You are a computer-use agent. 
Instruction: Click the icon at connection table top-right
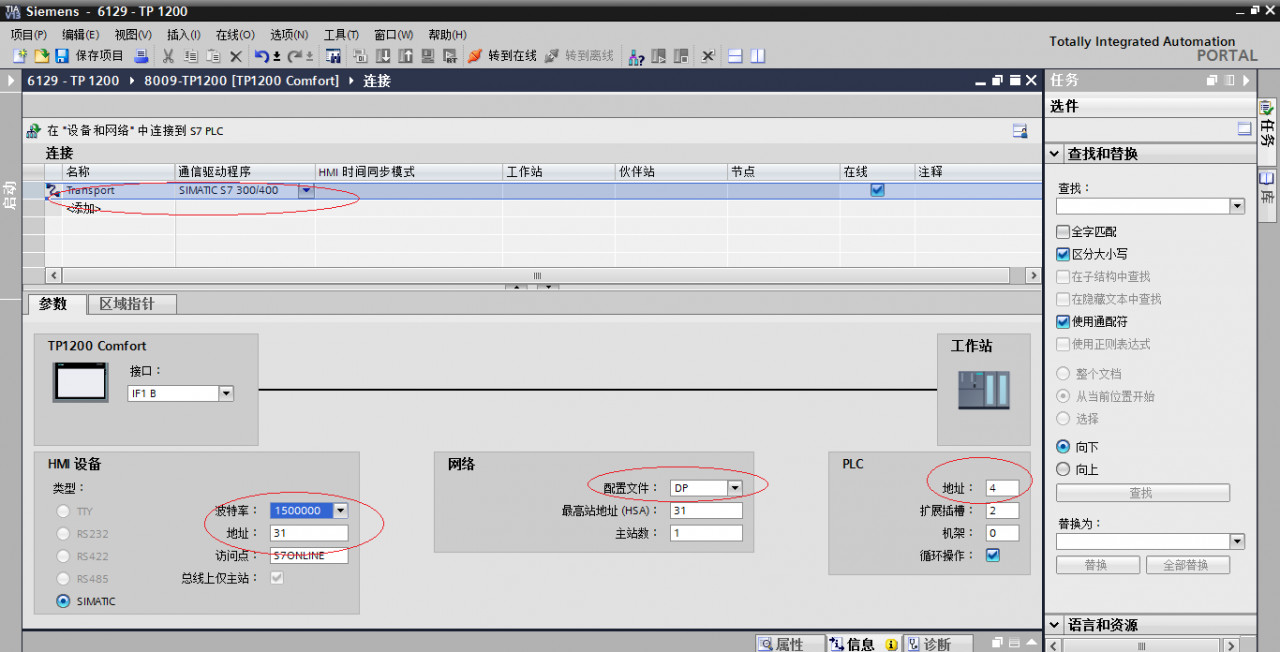click(1020, 130)
